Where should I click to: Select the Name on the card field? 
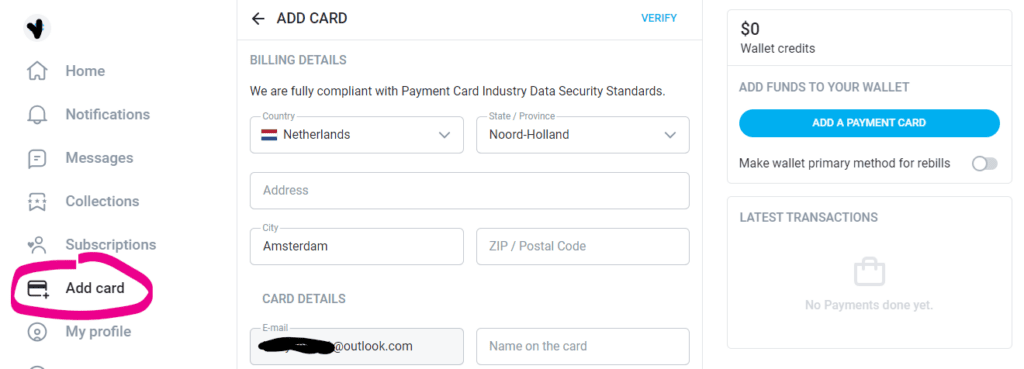583,346
